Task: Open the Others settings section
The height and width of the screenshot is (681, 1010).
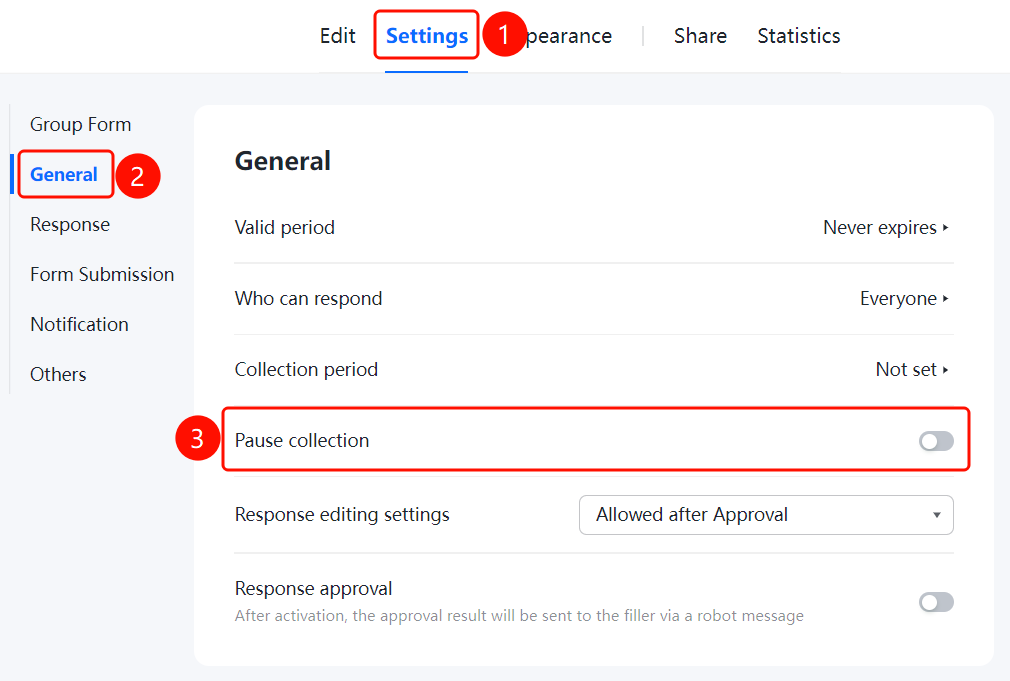Action: click(x=58, y=374)
